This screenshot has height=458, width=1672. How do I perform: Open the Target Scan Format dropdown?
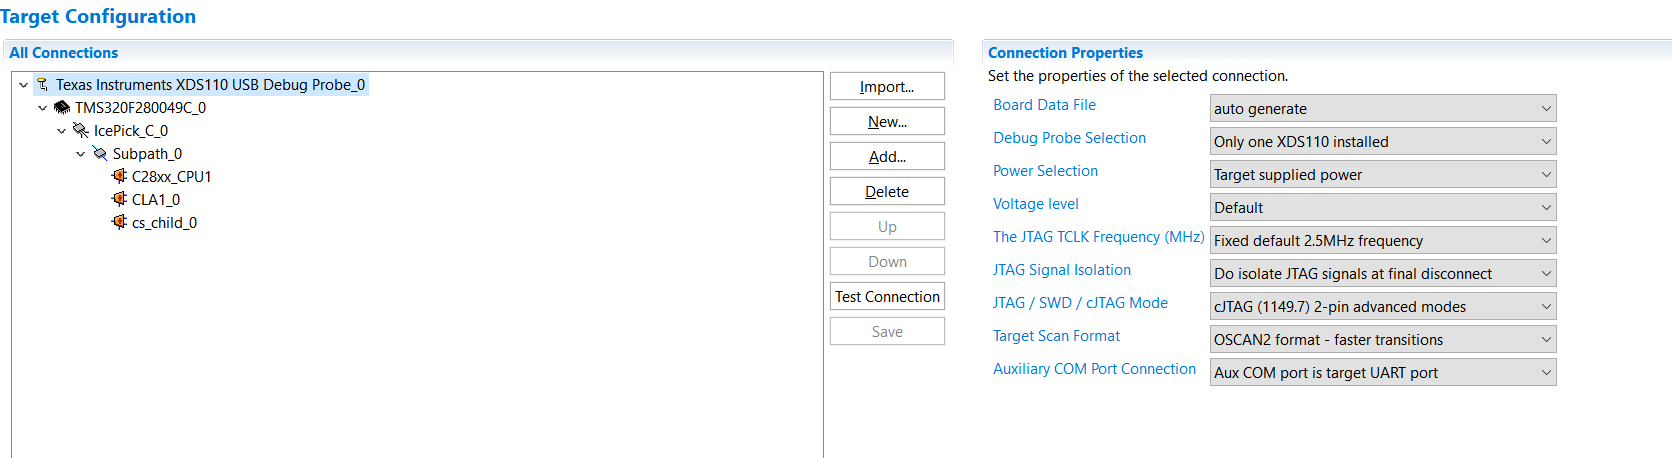point(1383,340)
